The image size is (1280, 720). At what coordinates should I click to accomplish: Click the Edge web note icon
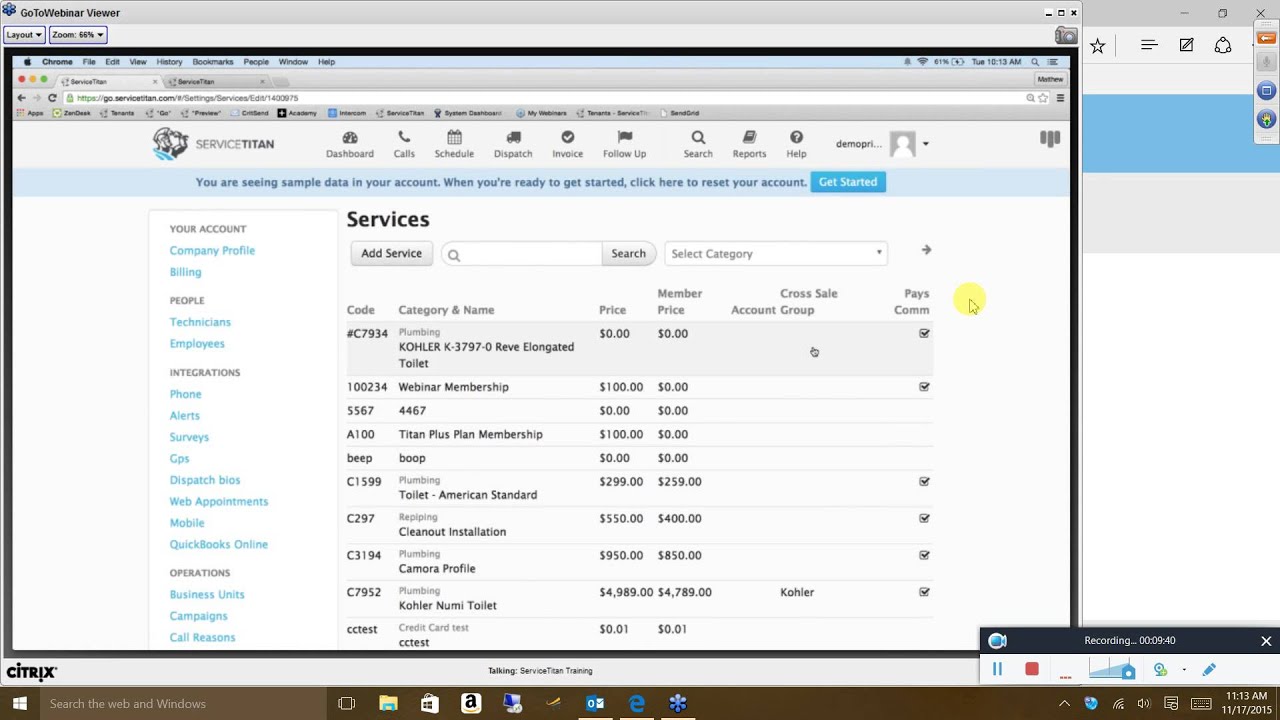(x=1186, y=45)
